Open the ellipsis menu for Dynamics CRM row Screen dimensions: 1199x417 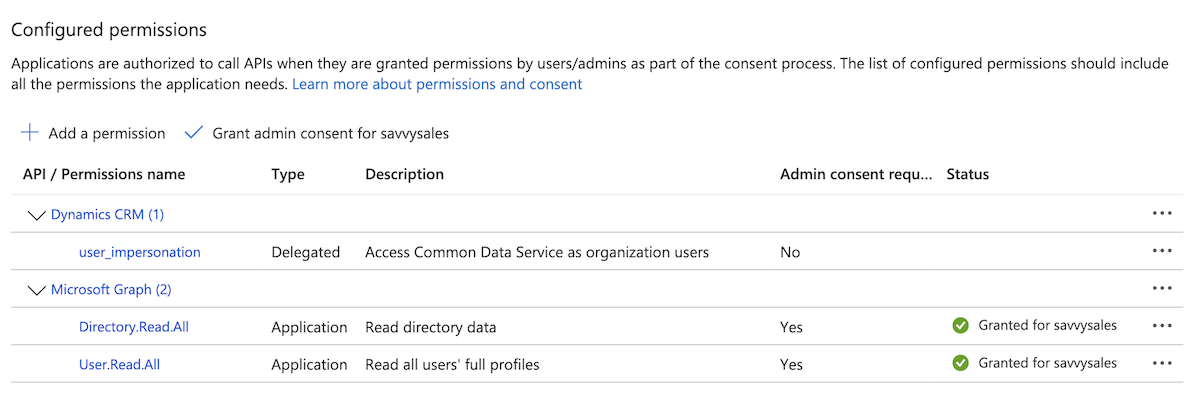point(1161,214)
